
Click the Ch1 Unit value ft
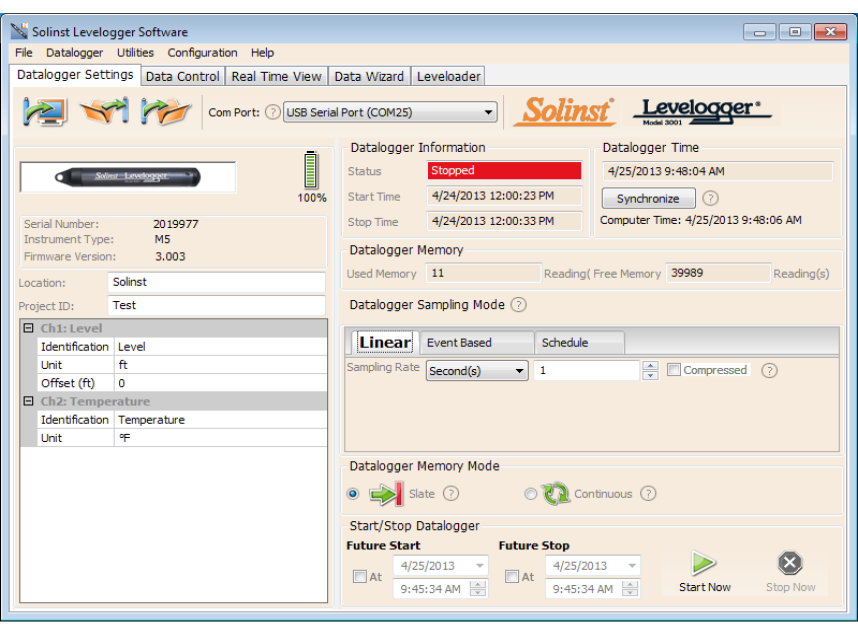click(221, 365)
